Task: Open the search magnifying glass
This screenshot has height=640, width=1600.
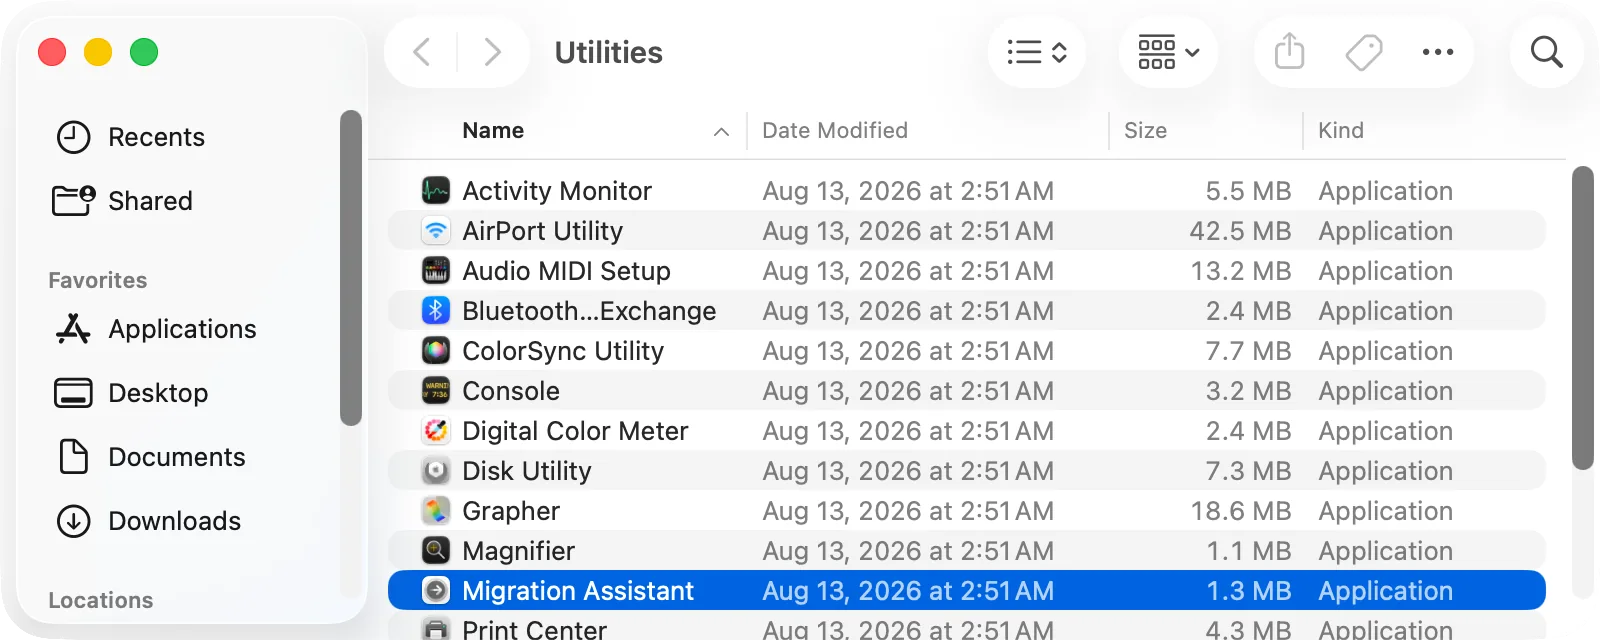Action: pos(1546,52)
